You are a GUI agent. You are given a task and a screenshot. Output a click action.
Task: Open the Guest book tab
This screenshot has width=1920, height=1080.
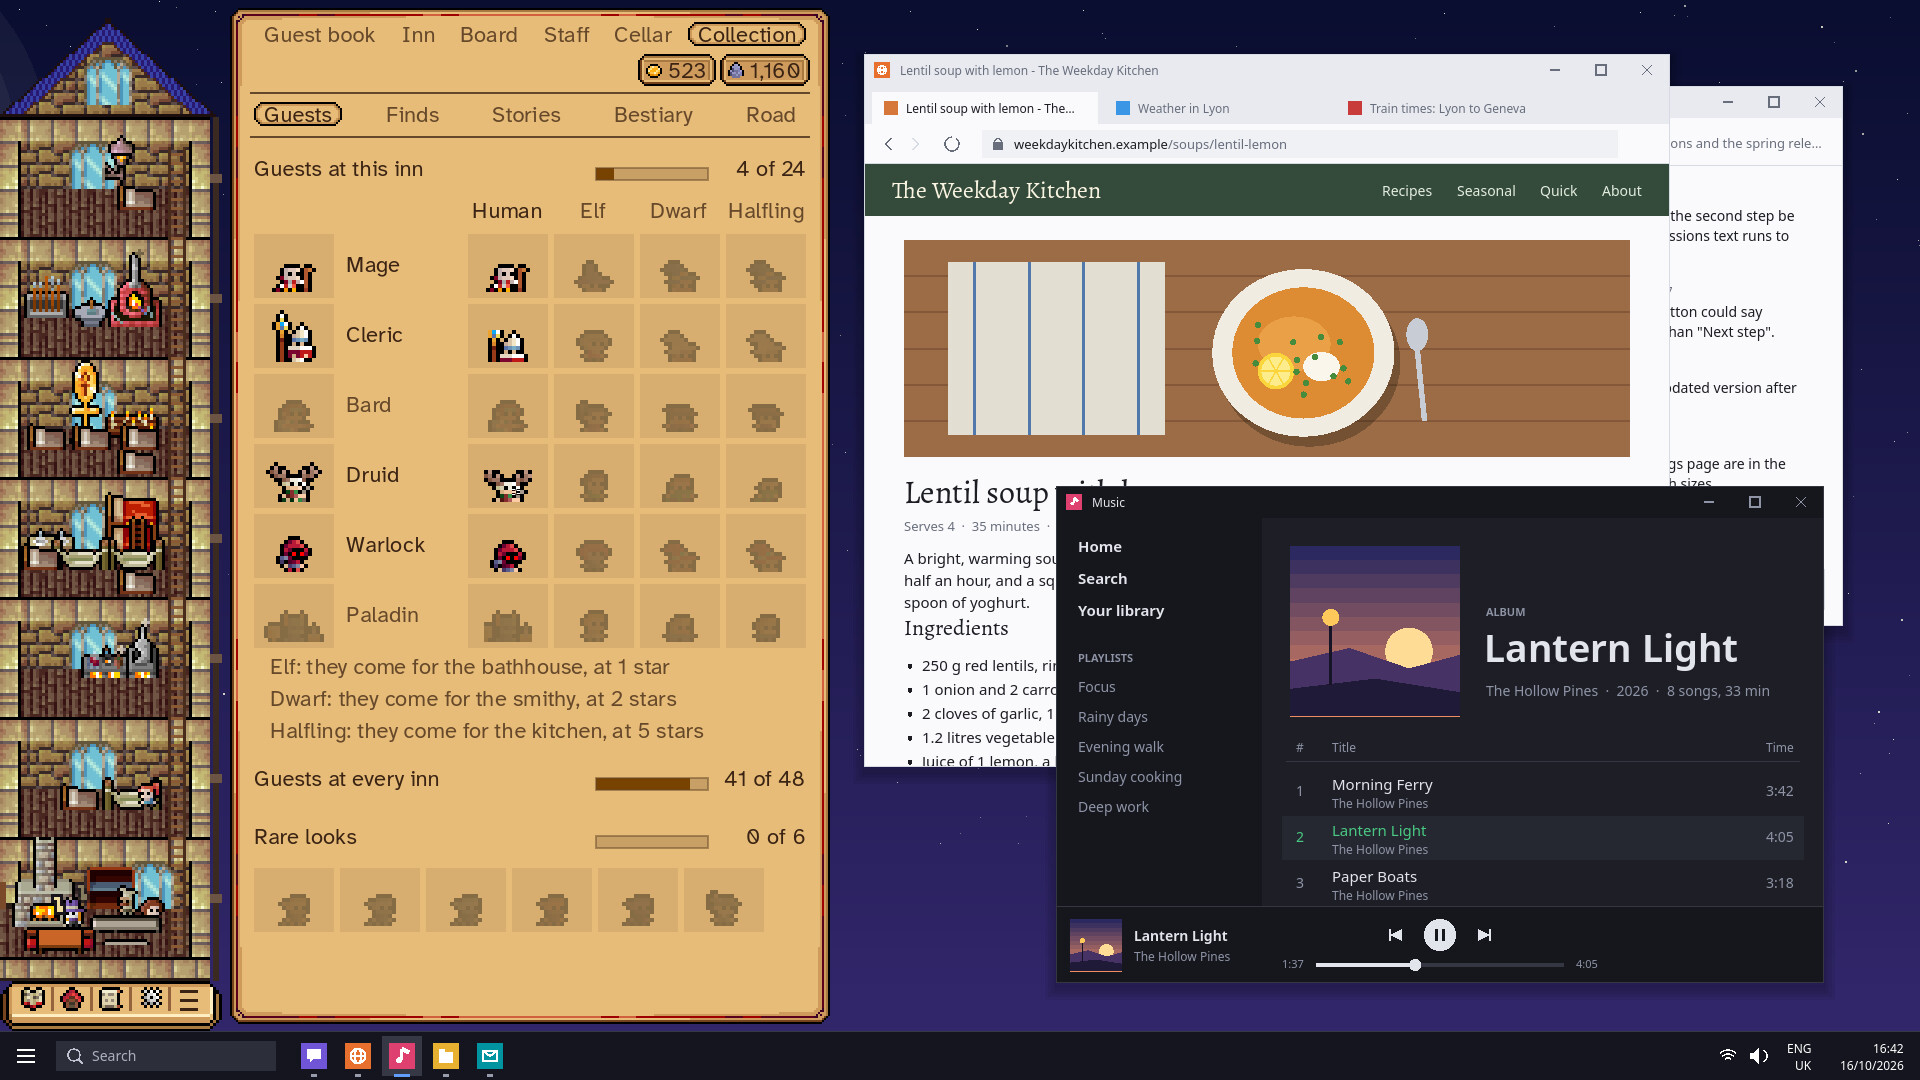coord(319,35)
